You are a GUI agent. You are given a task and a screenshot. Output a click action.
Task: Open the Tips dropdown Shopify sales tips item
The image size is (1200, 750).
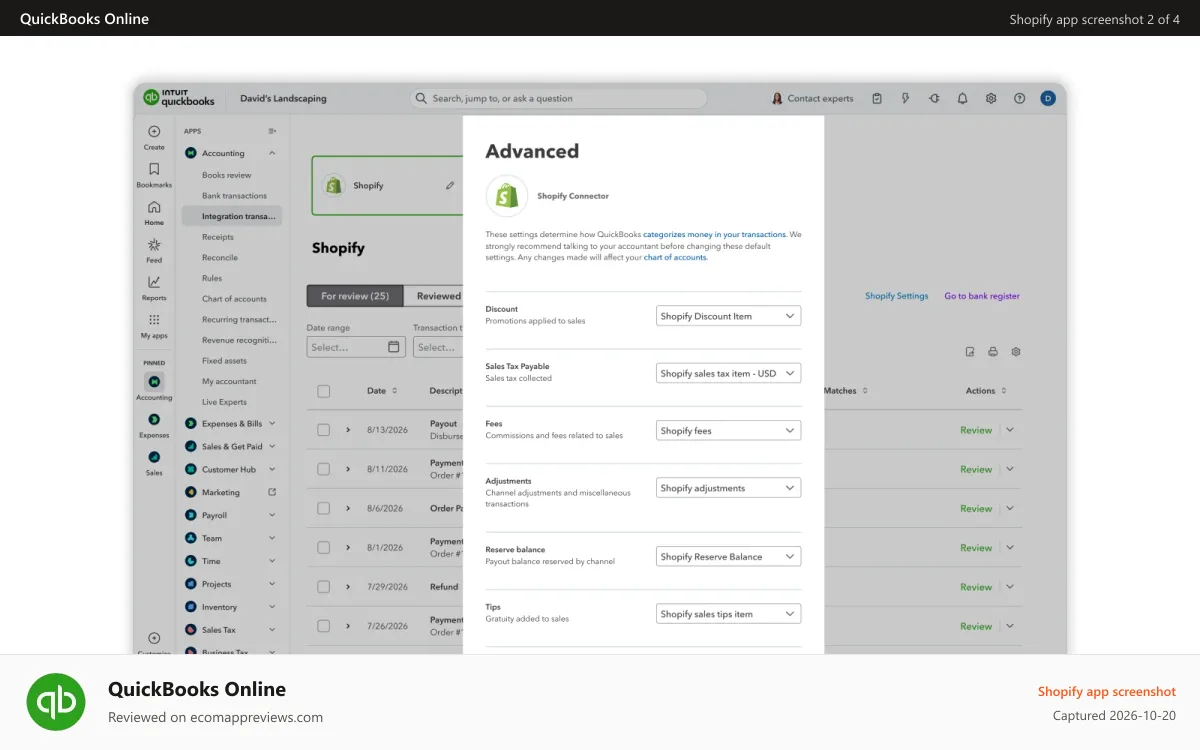pyautogui.click(x=728, y=614)
